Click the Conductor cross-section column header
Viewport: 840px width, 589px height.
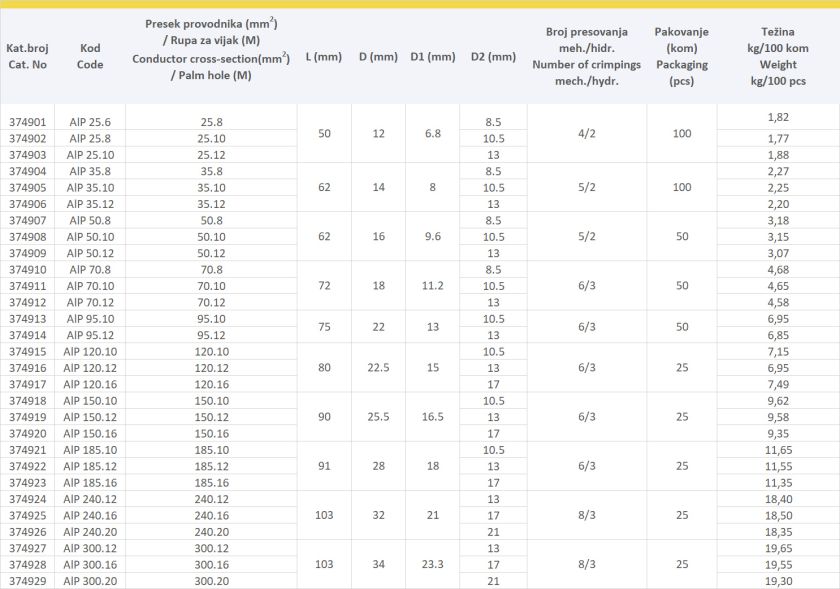(x=211, y=49)
